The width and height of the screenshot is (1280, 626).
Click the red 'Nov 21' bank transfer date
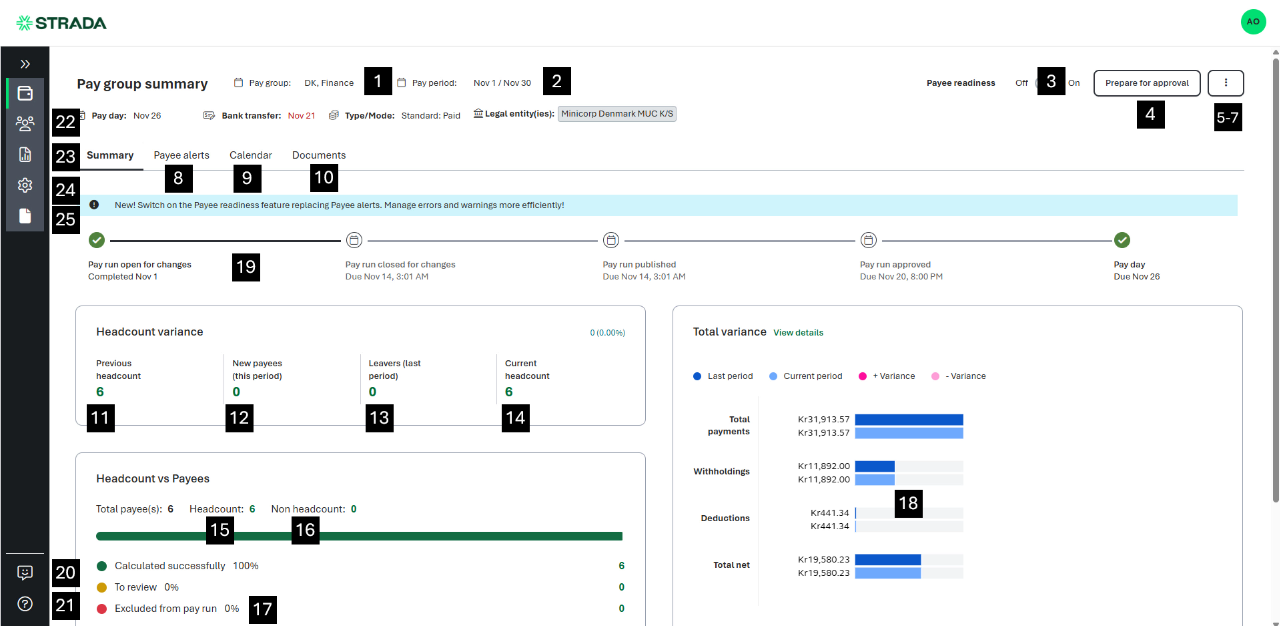pos(301,115)
